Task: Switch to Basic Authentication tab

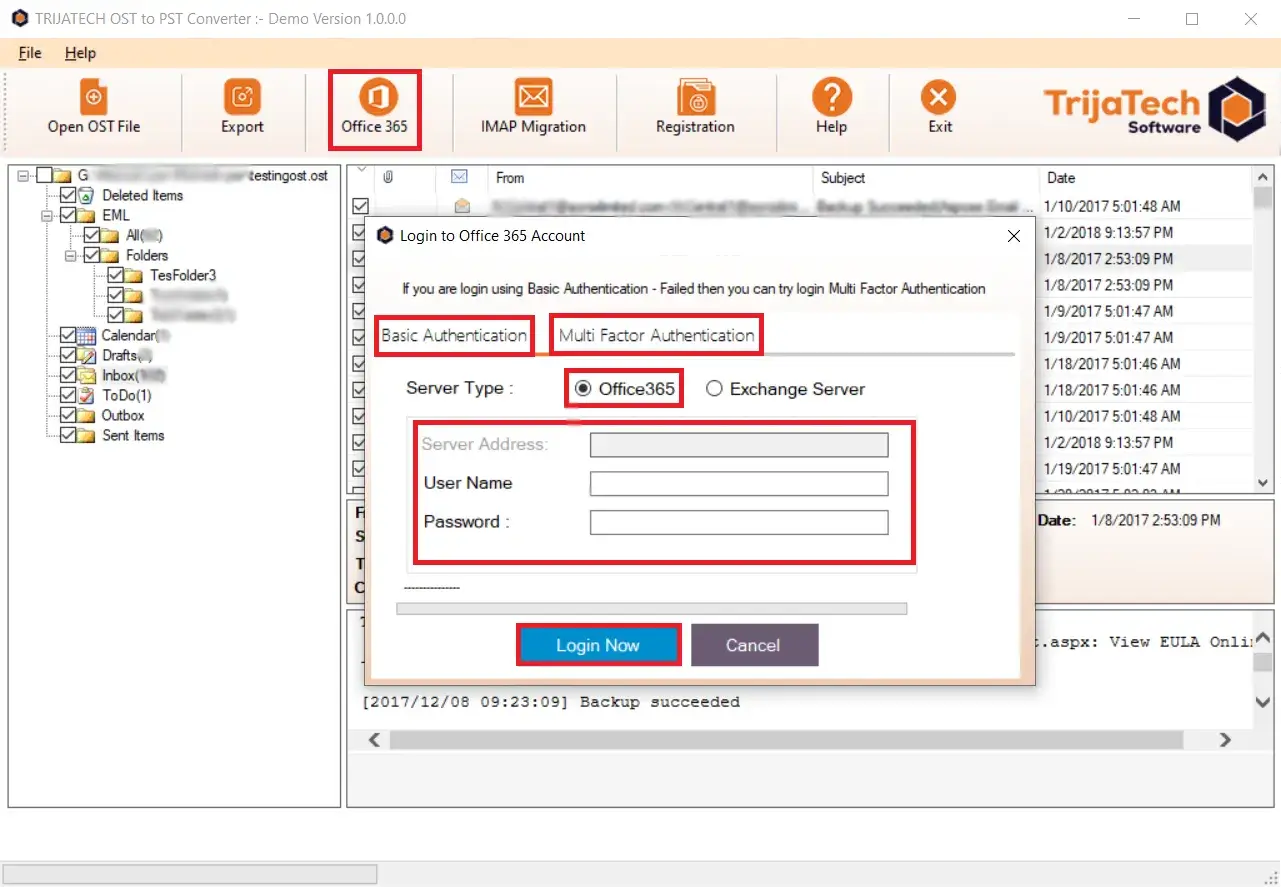Action: [454, 335]
